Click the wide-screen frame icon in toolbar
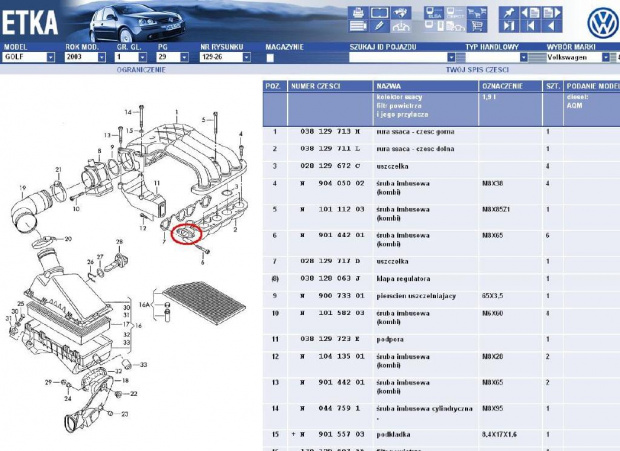 click(380, 13)
